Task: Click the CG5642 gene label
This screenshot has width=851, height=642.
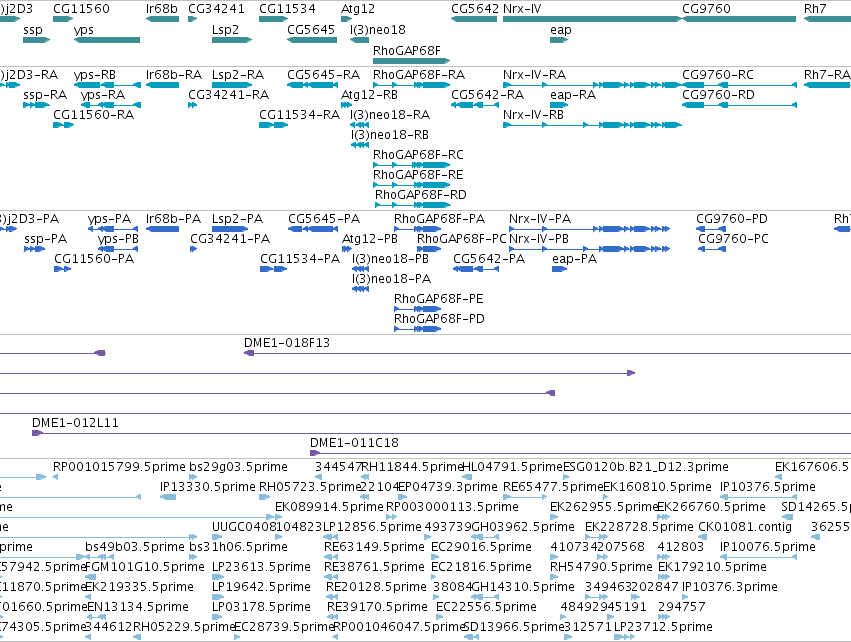Action: pos(475,9)
